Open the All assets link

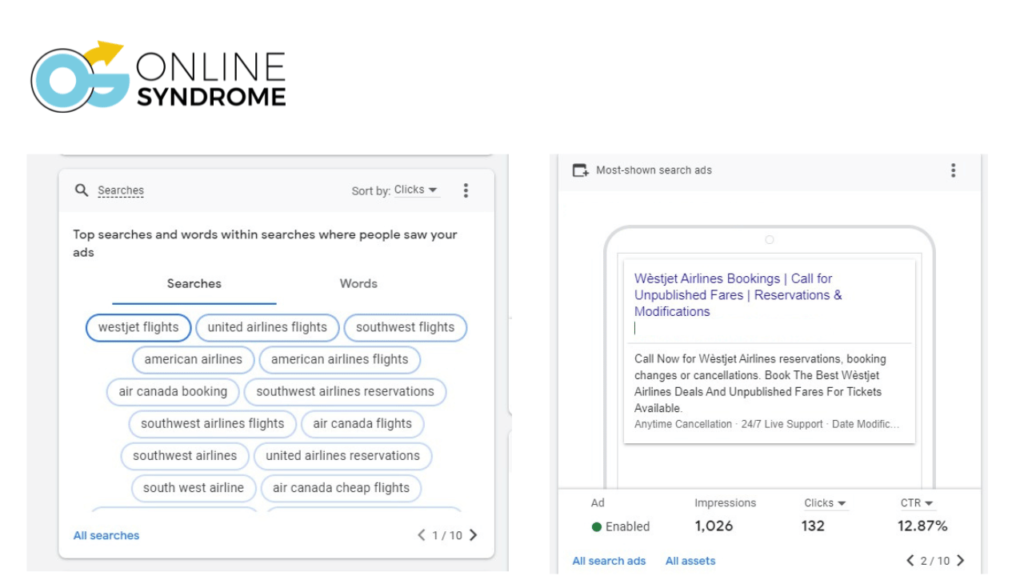pos(690,560)
